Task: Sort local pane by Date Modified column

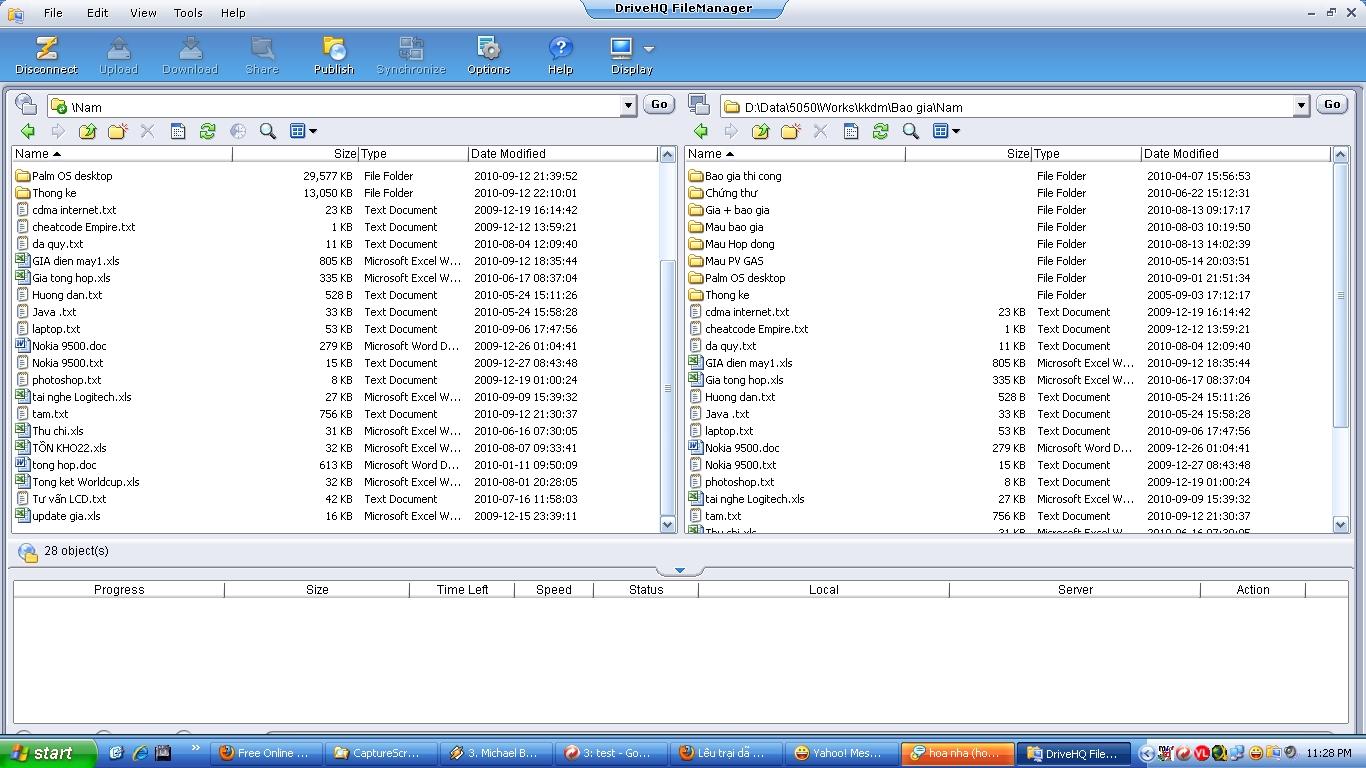Action: pos(1236,154)
